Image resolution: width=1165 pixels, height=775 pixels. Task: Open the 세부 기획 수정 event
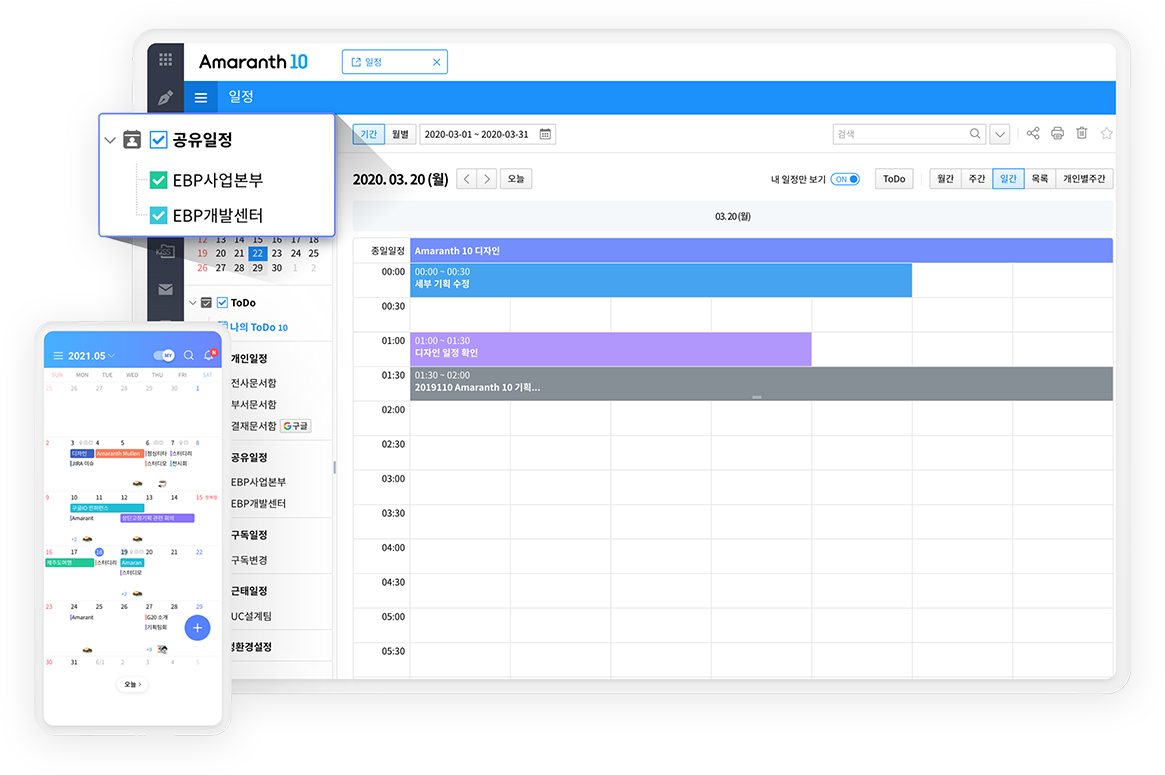(661, 280)
